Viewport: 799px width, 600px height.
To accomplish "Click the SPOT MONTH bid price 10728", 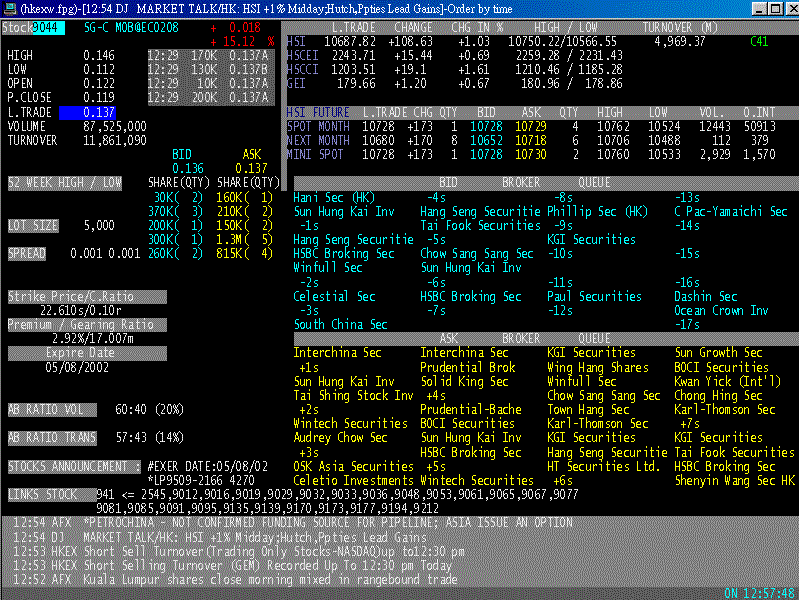I will 486,126.
